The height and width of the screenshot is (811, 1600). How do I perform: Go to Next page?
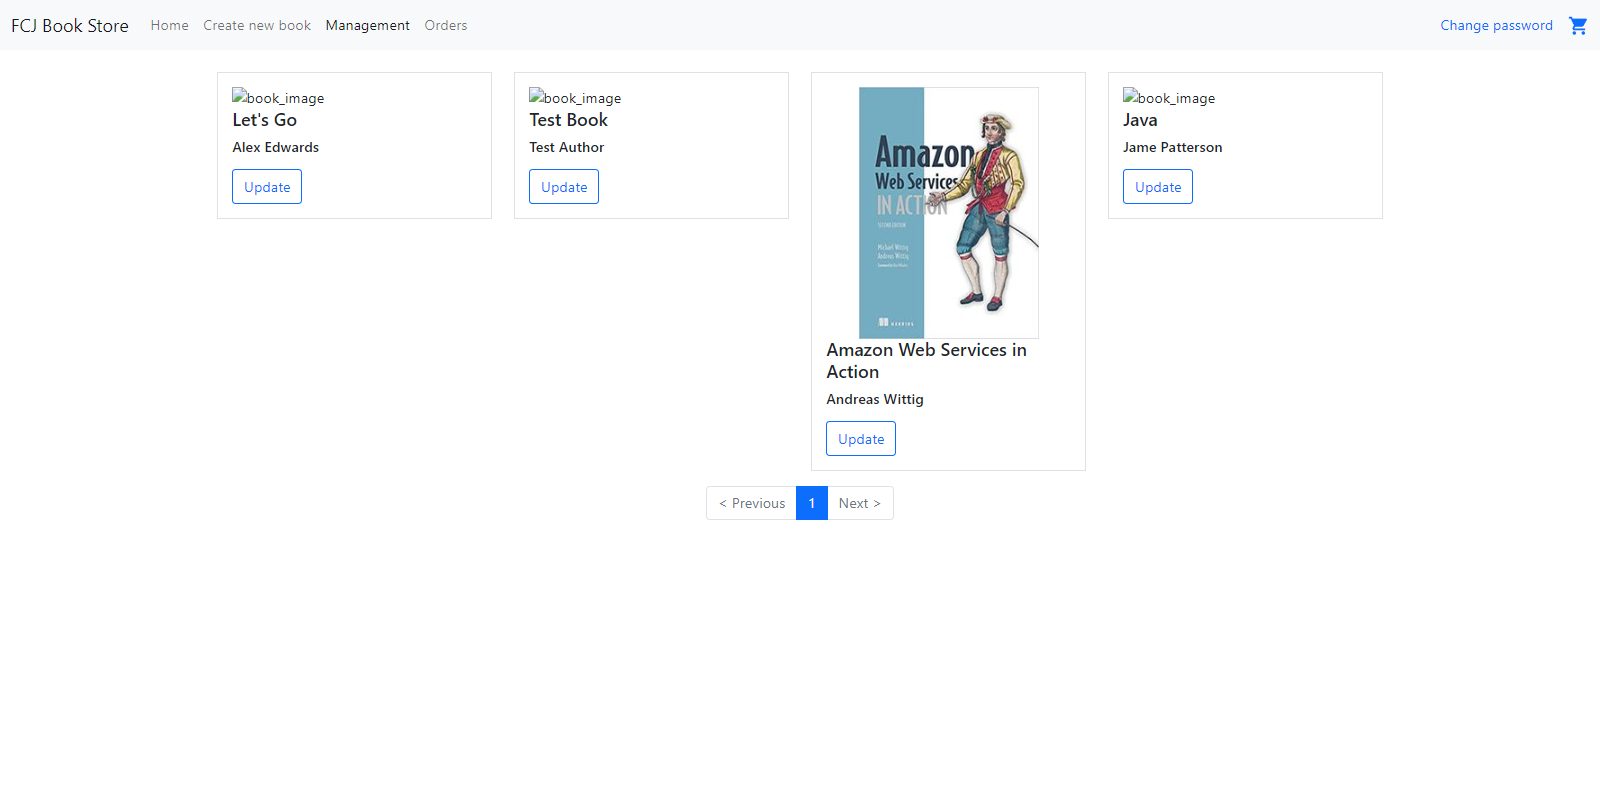click(x=860, y=503)
